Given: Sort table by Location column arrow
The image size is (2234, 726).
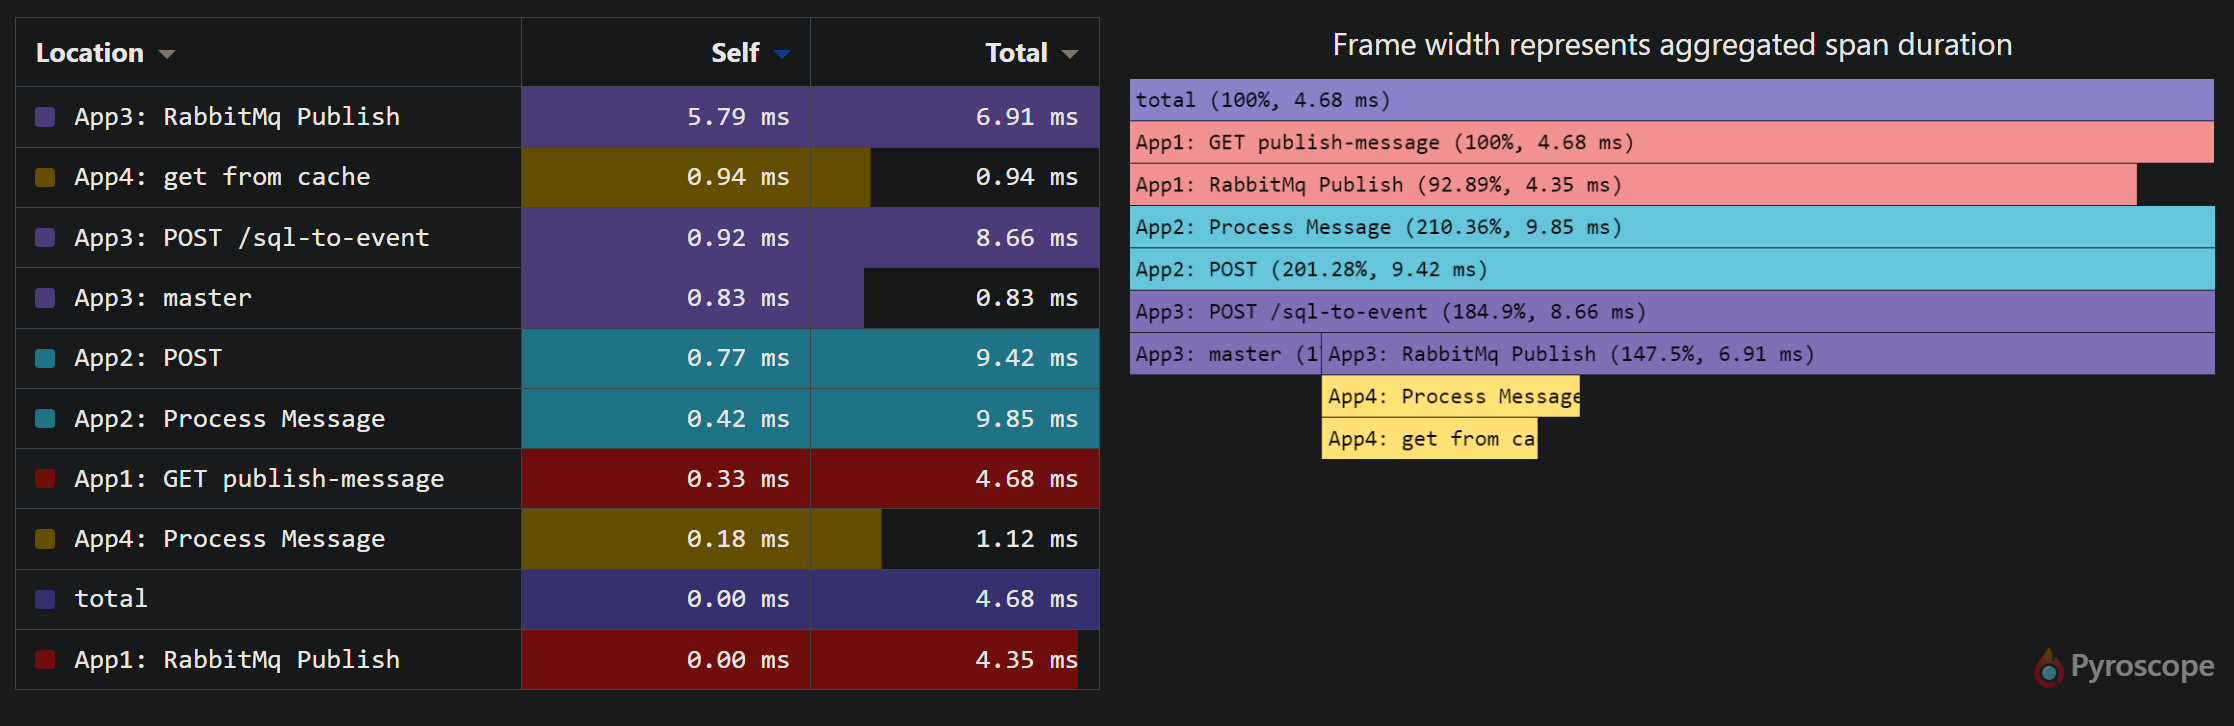Looking at the screenshot, I should coord(167,54).
